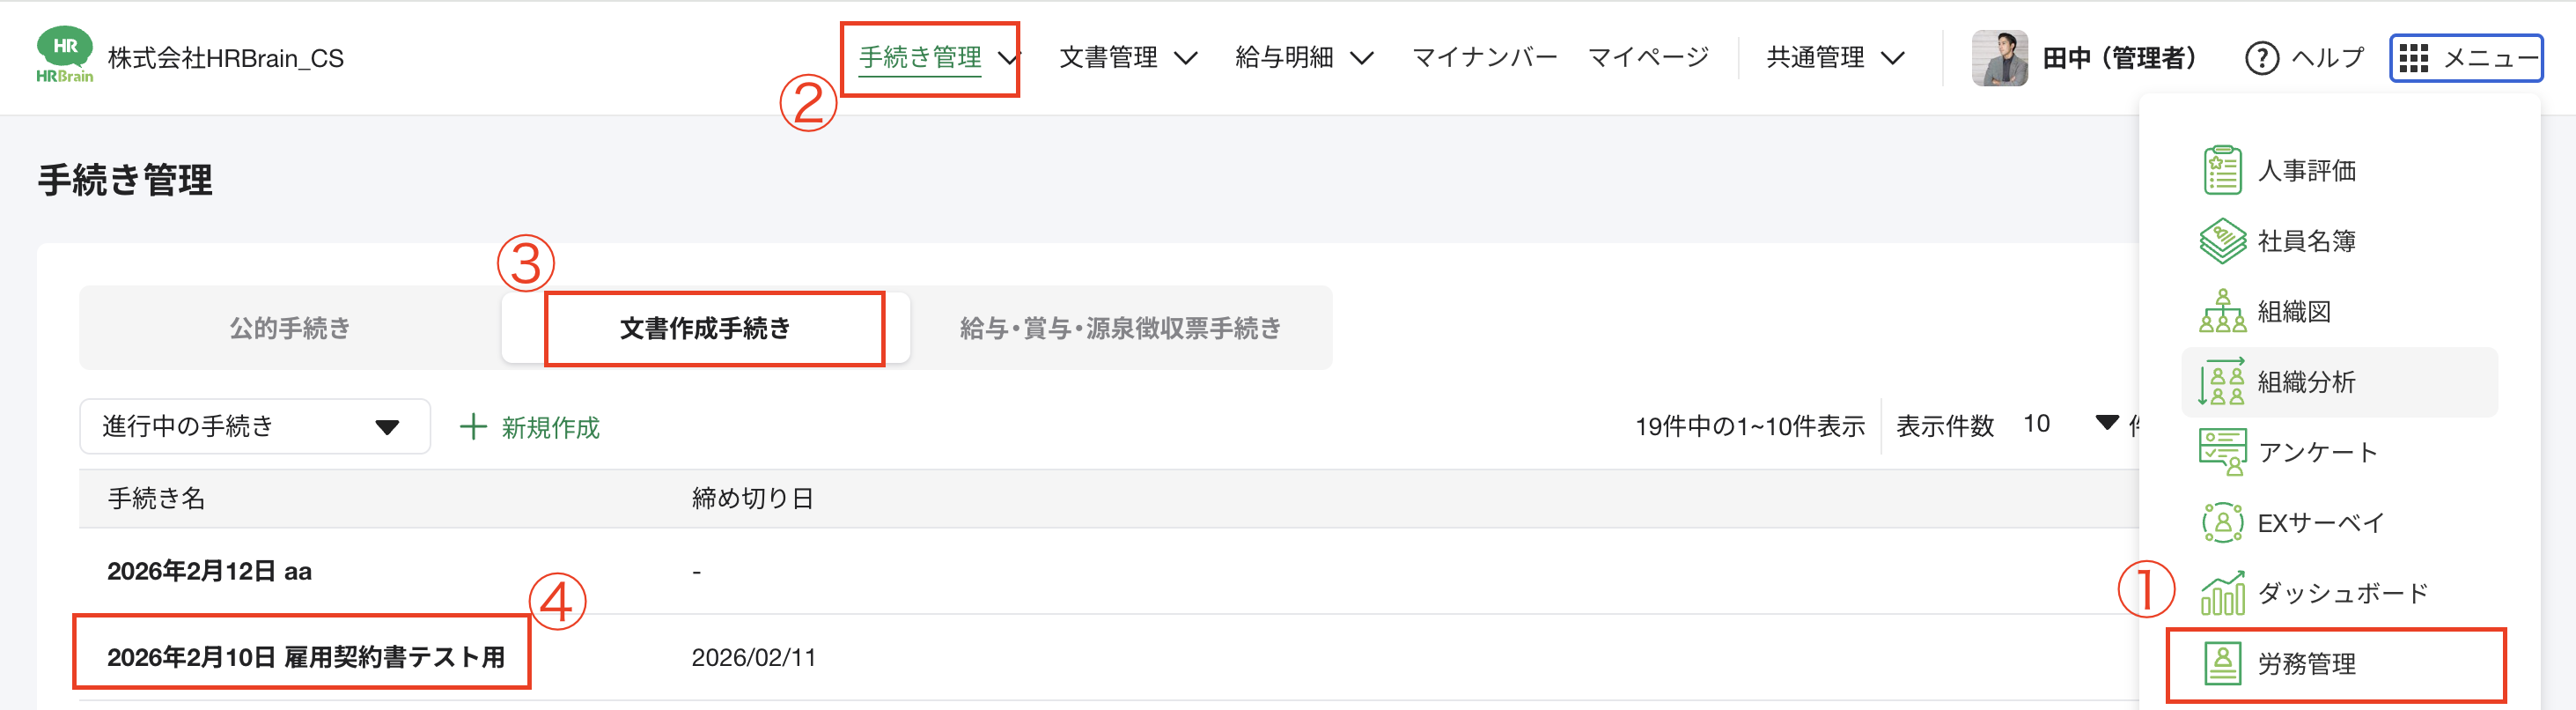2576x710 pixels.
Task: Click the HRBrain logo
Action: point(64,55)
